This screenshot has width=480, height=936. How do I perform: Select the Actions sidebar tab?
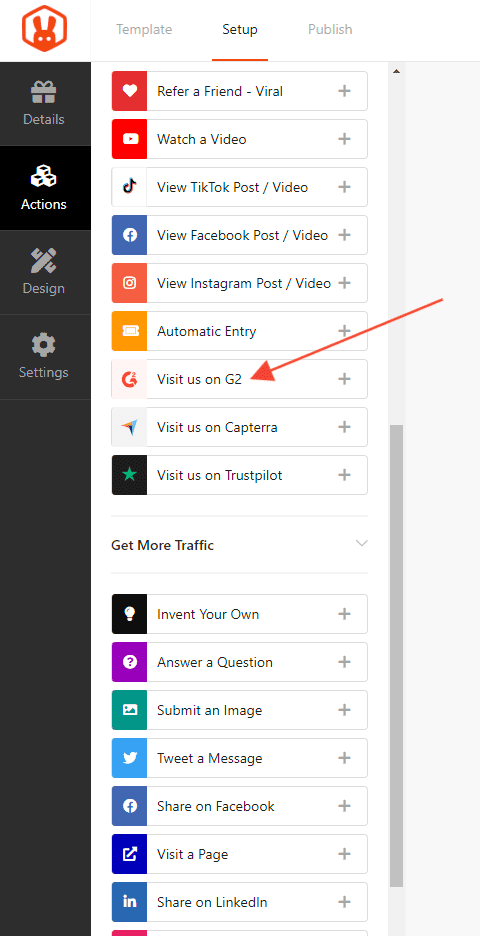44,188
